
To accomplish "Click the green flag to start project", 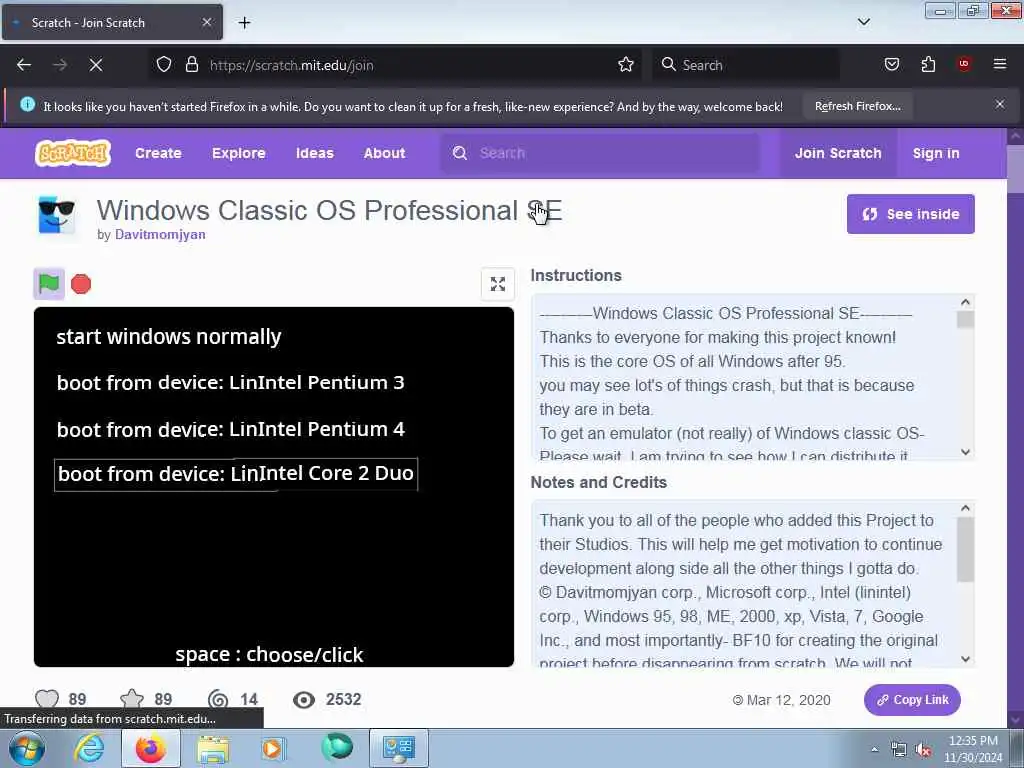I will (49, 284).
